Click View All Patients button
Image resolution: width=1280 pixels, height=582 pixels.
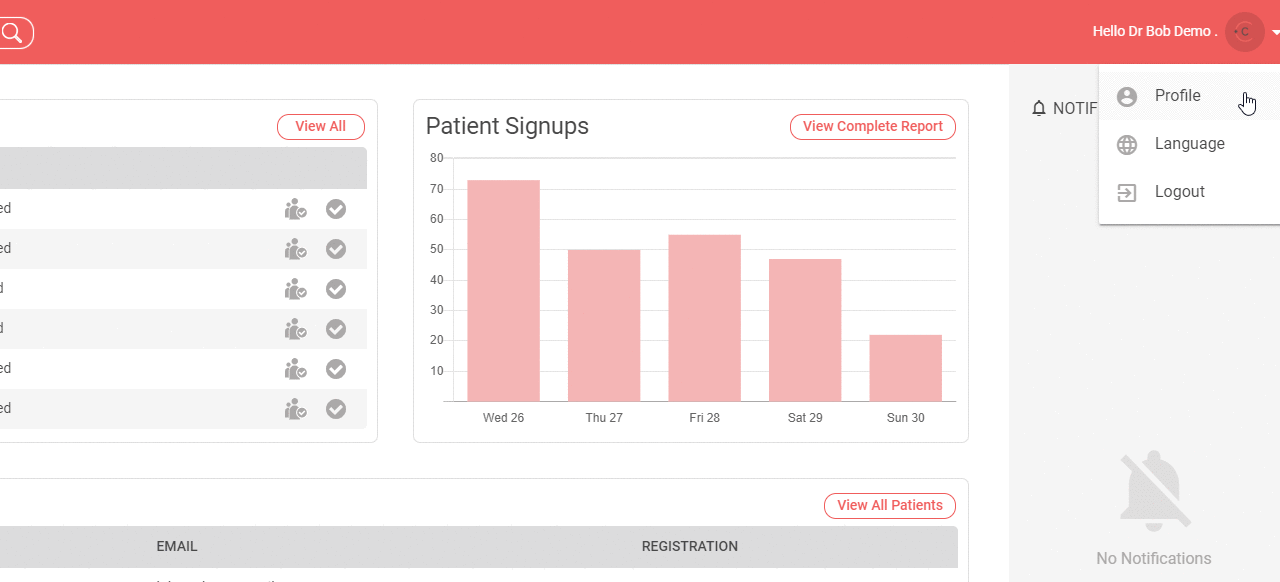coord(889,506)
